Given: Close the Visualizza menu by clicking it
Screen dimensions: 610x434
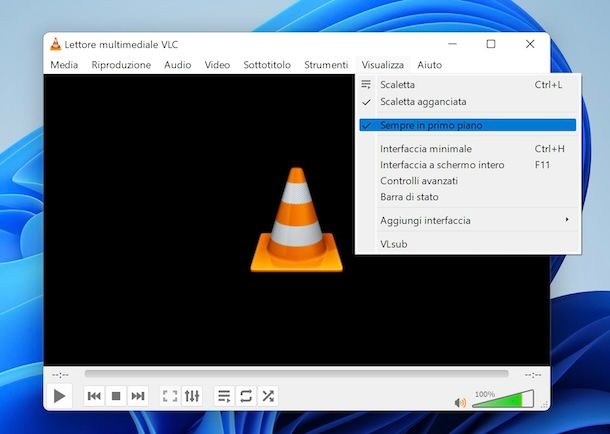Looking at the screenshot, I should (x=382, y=65).
